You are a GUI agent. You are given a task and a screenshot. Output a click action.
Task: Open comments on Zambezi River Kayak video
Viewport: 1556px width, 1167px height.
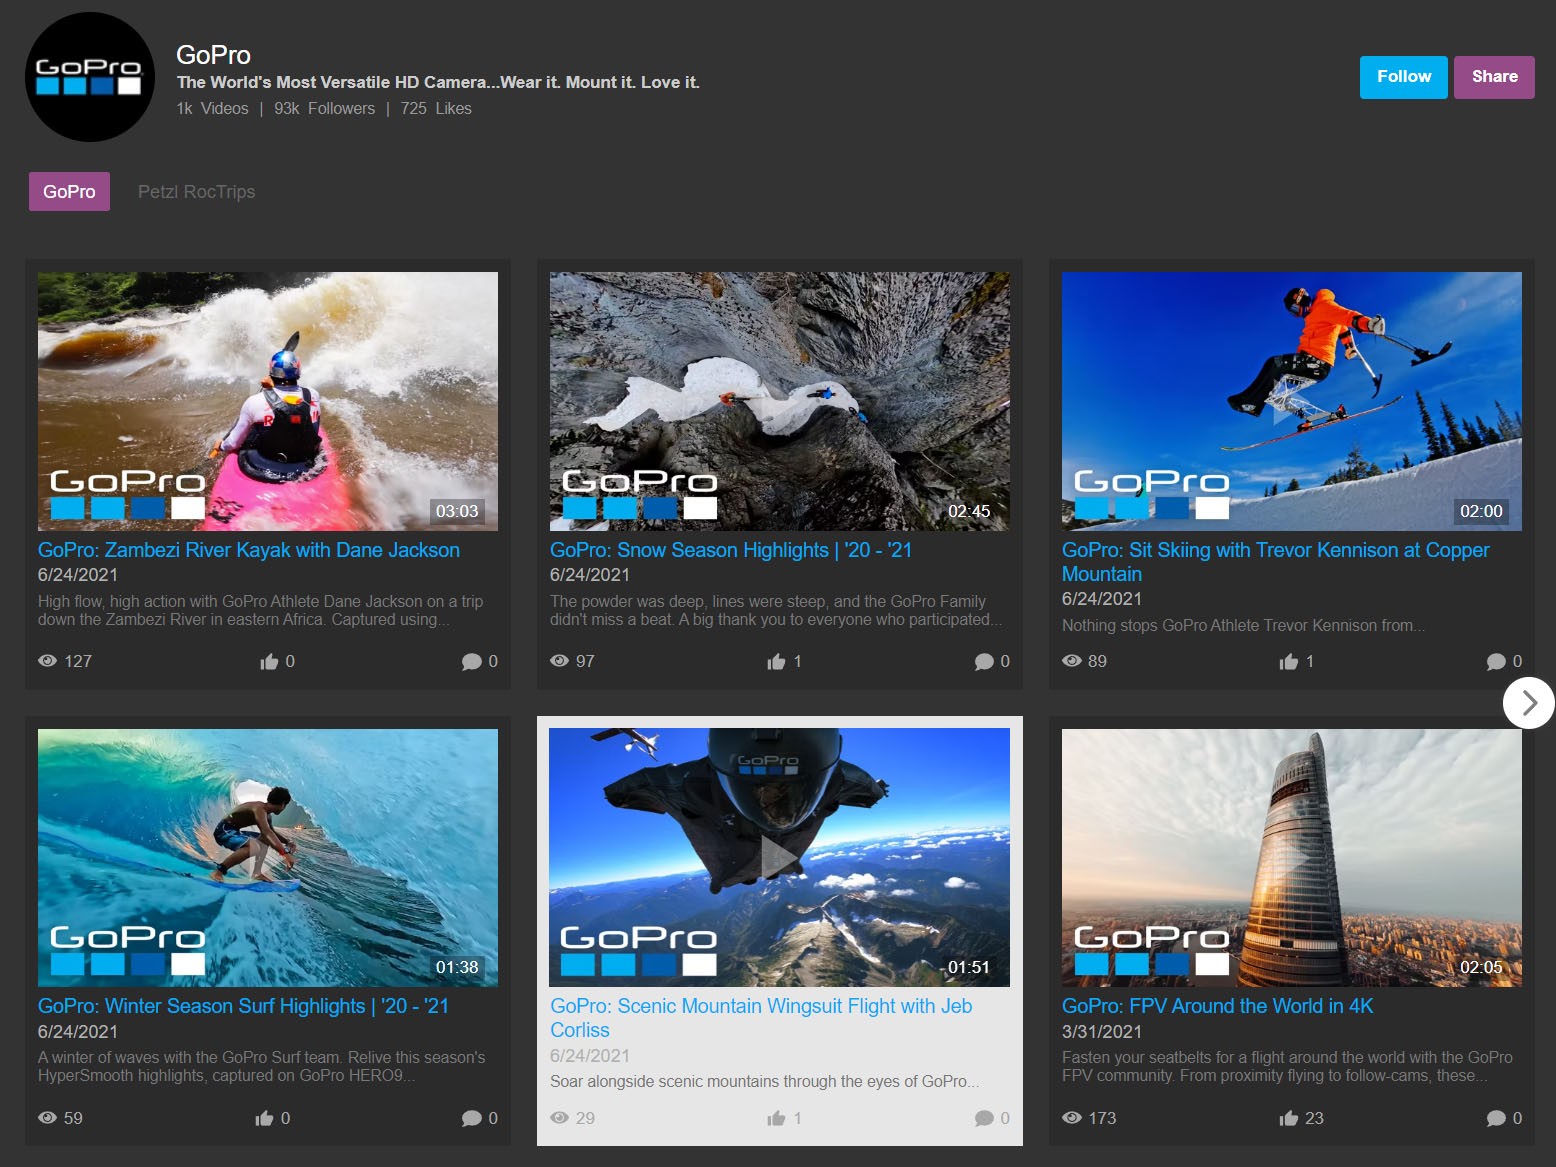(x=471, y=662)
